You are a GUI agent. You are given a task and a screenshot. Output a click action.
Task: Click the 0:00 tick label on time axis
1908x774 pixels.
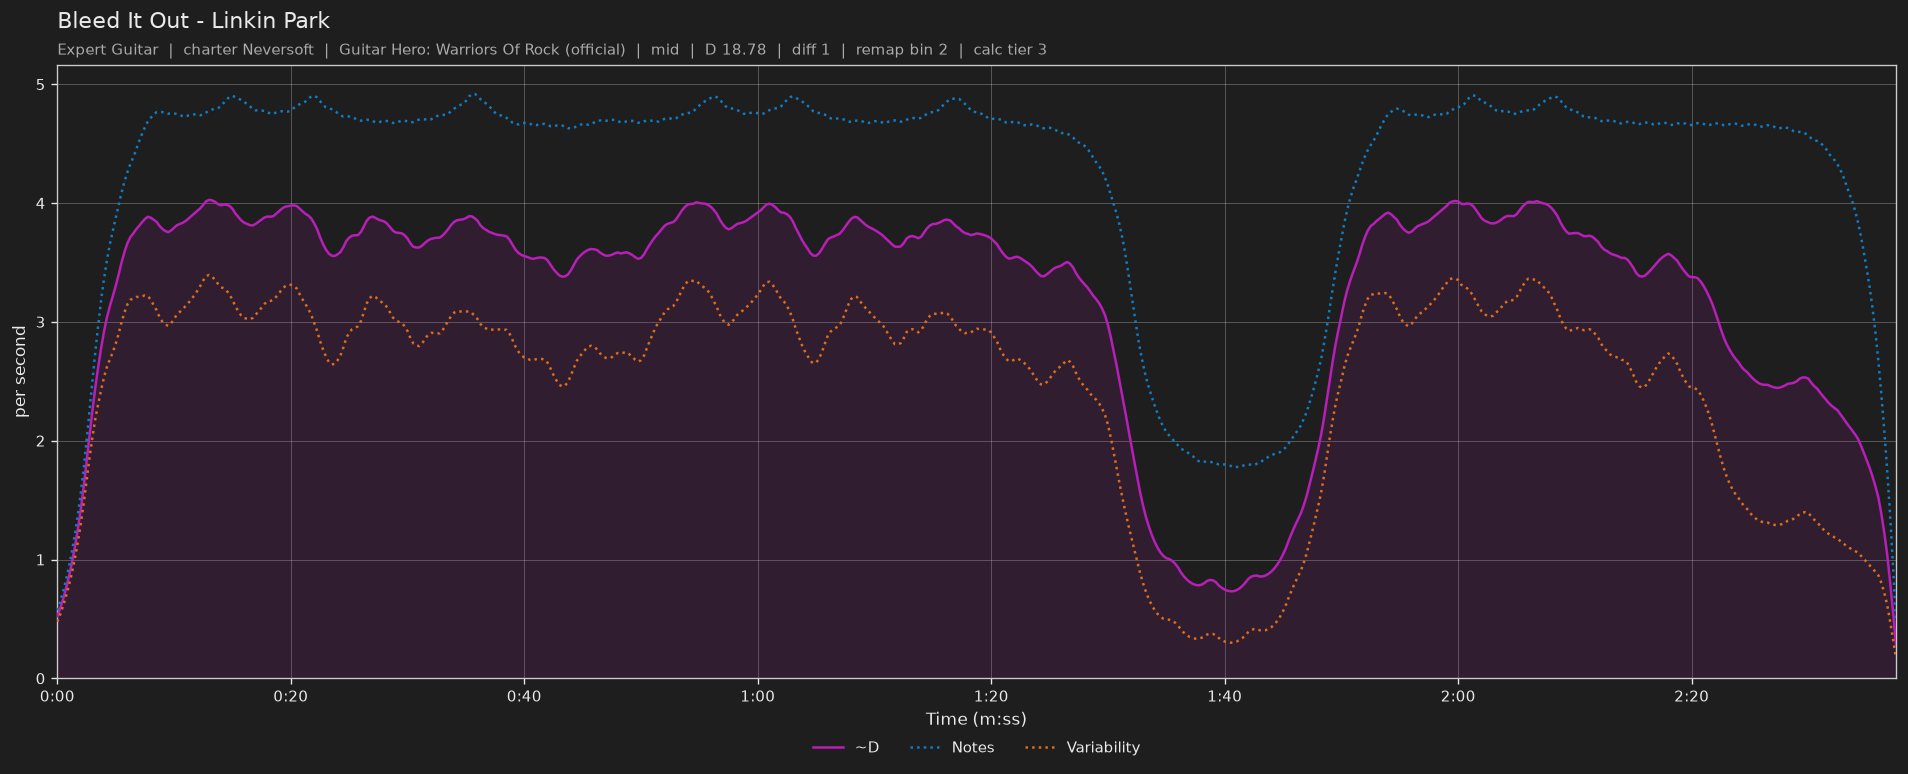pyautogui.click(x=57, y=696)
